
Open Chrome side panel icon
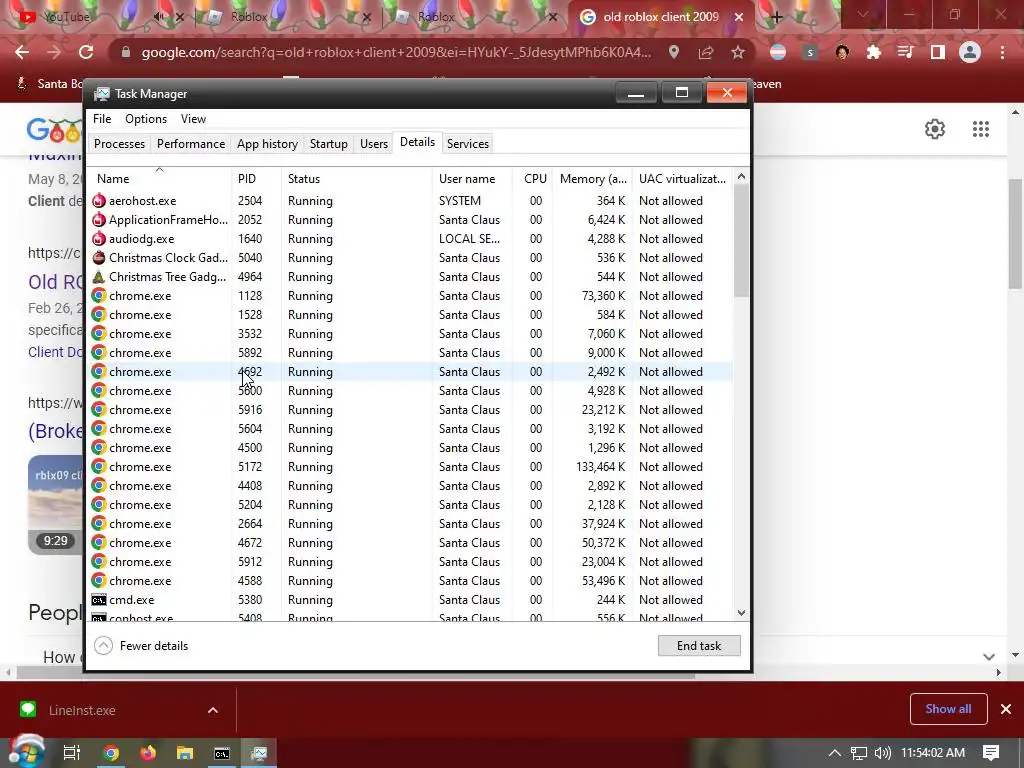(938, 52)
